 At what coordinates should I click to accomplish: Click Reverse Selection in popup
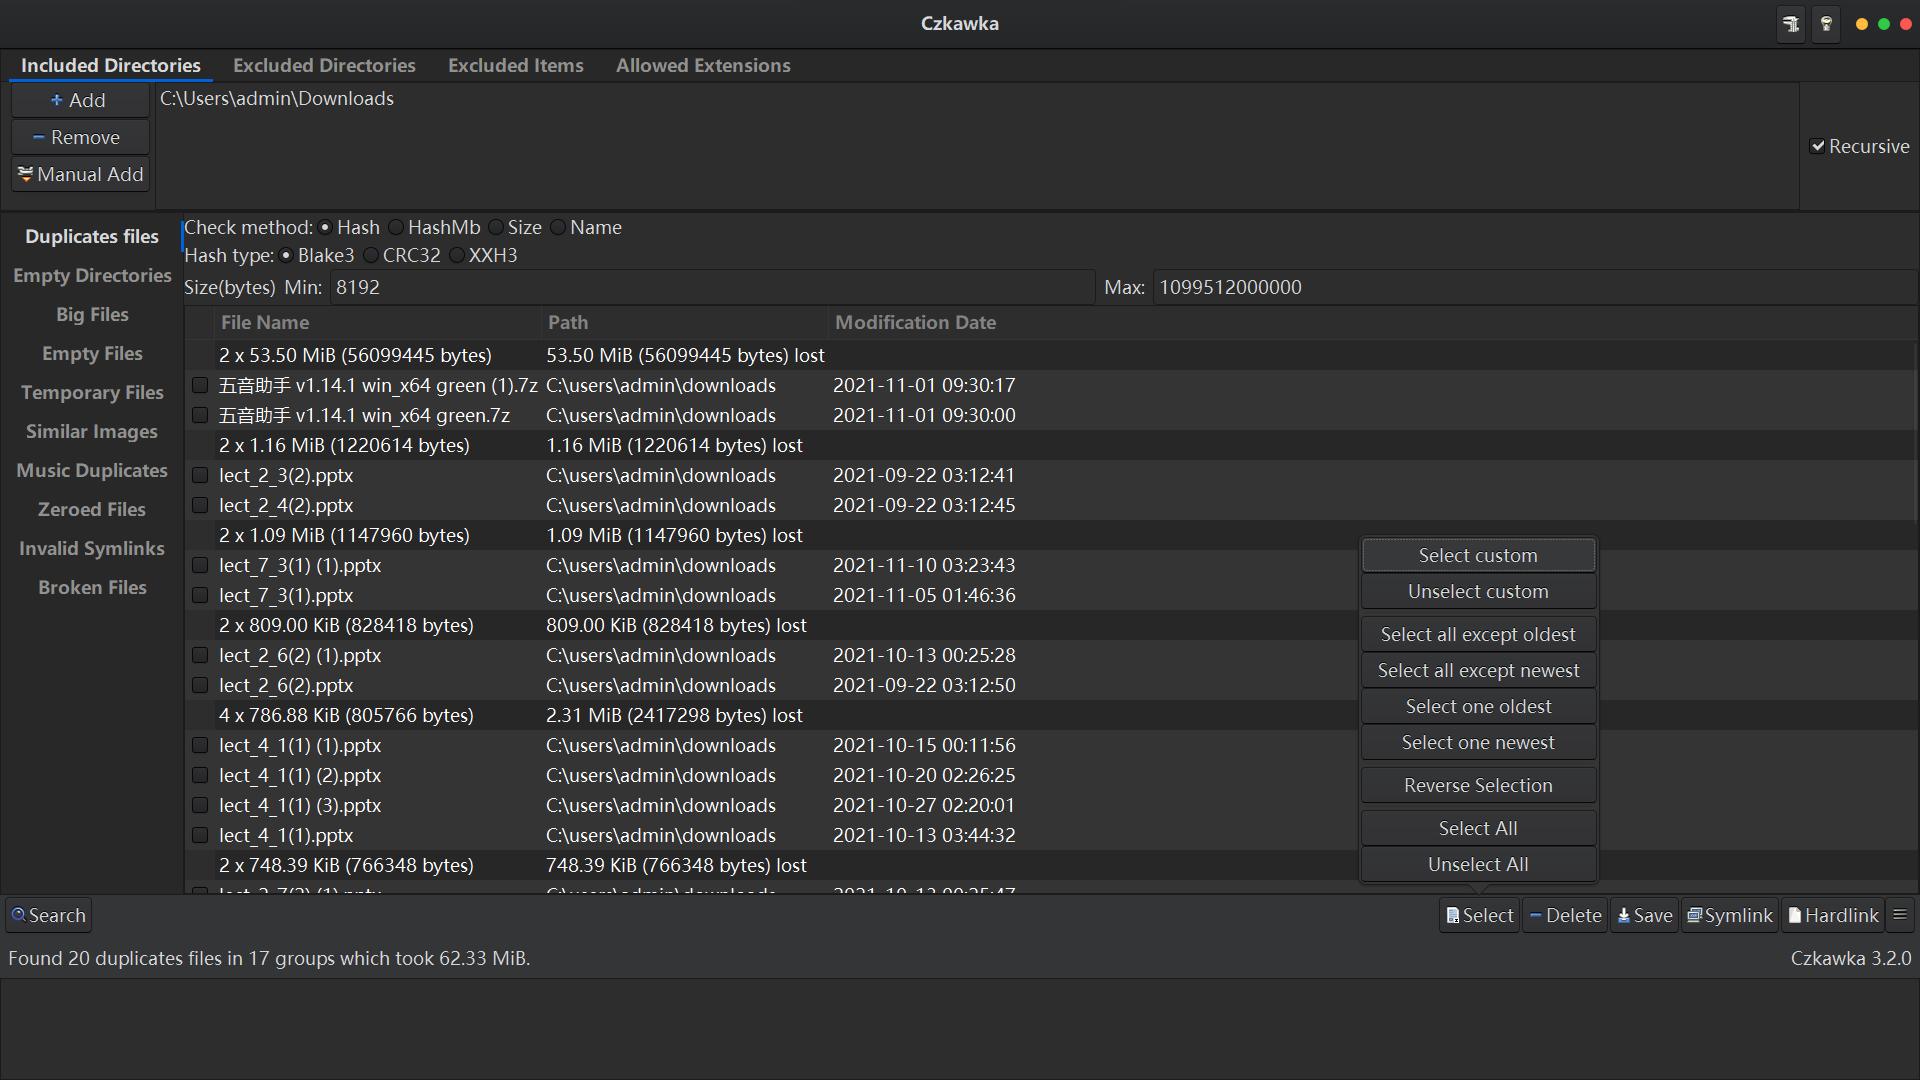pos(1478,785)
